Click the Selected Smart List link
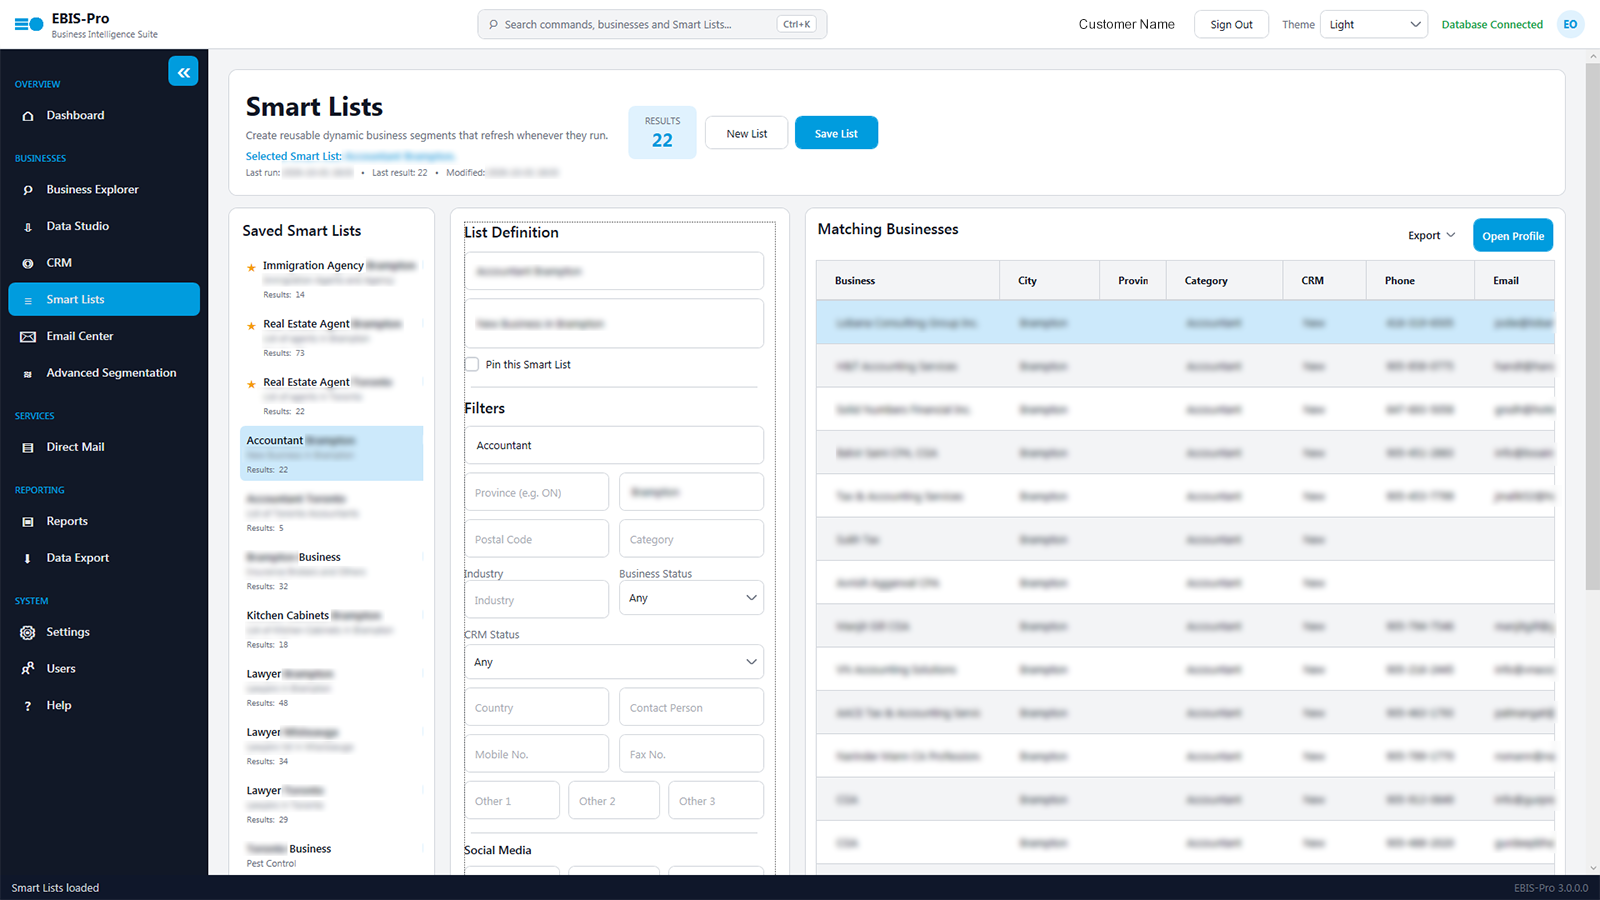 [x=349, y=156]
